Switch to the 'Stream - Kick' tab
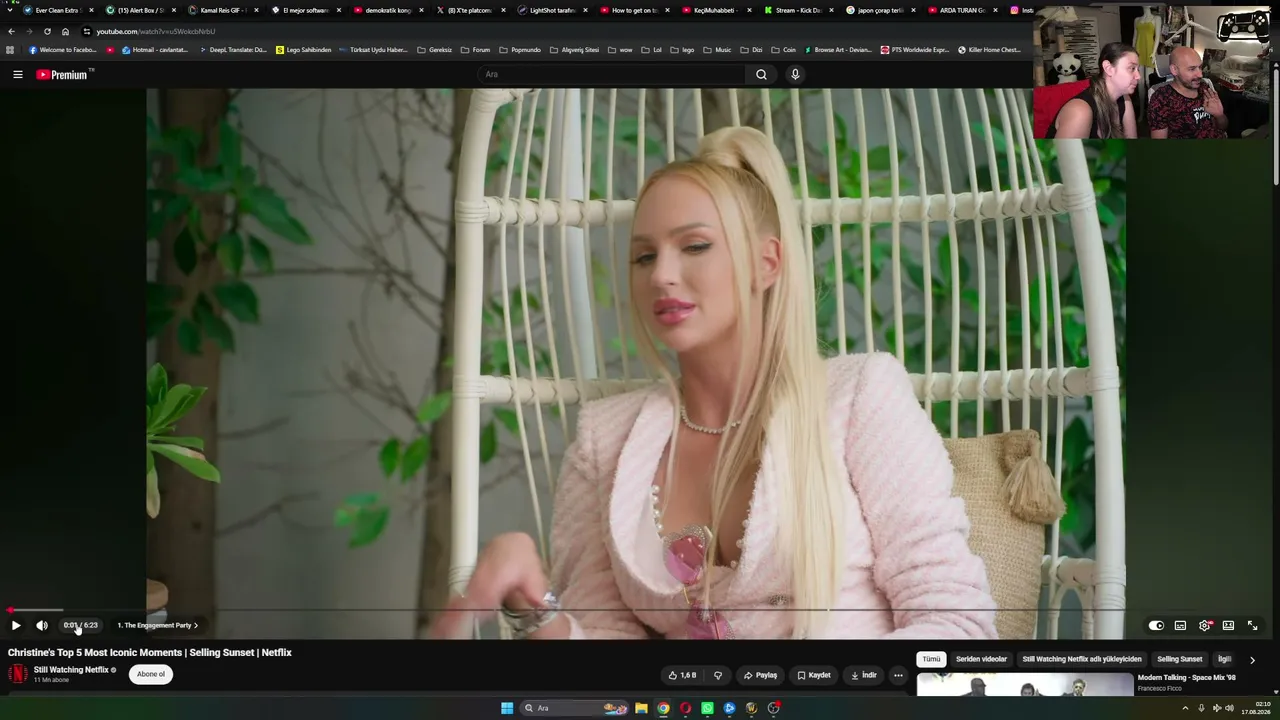 pyautogui.click(x=798, y=10)
